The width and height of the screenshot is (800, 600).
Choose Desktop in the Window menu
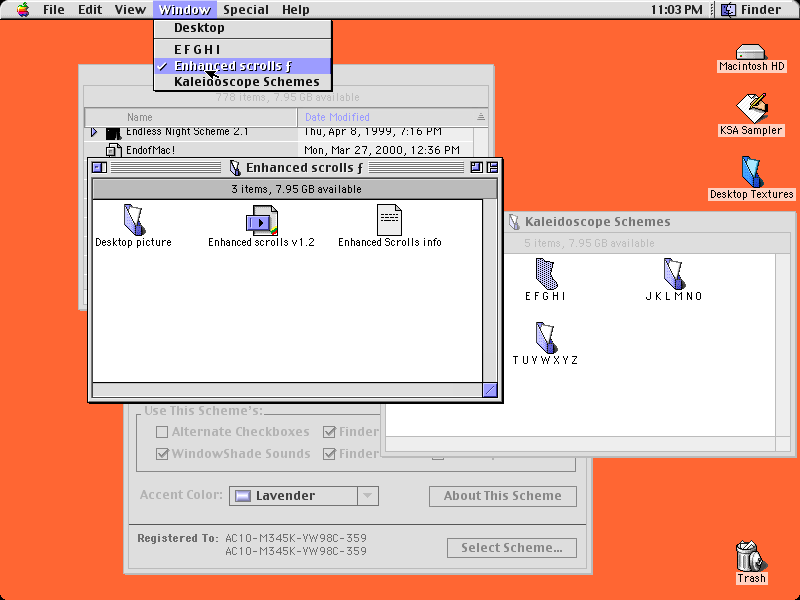243,28
